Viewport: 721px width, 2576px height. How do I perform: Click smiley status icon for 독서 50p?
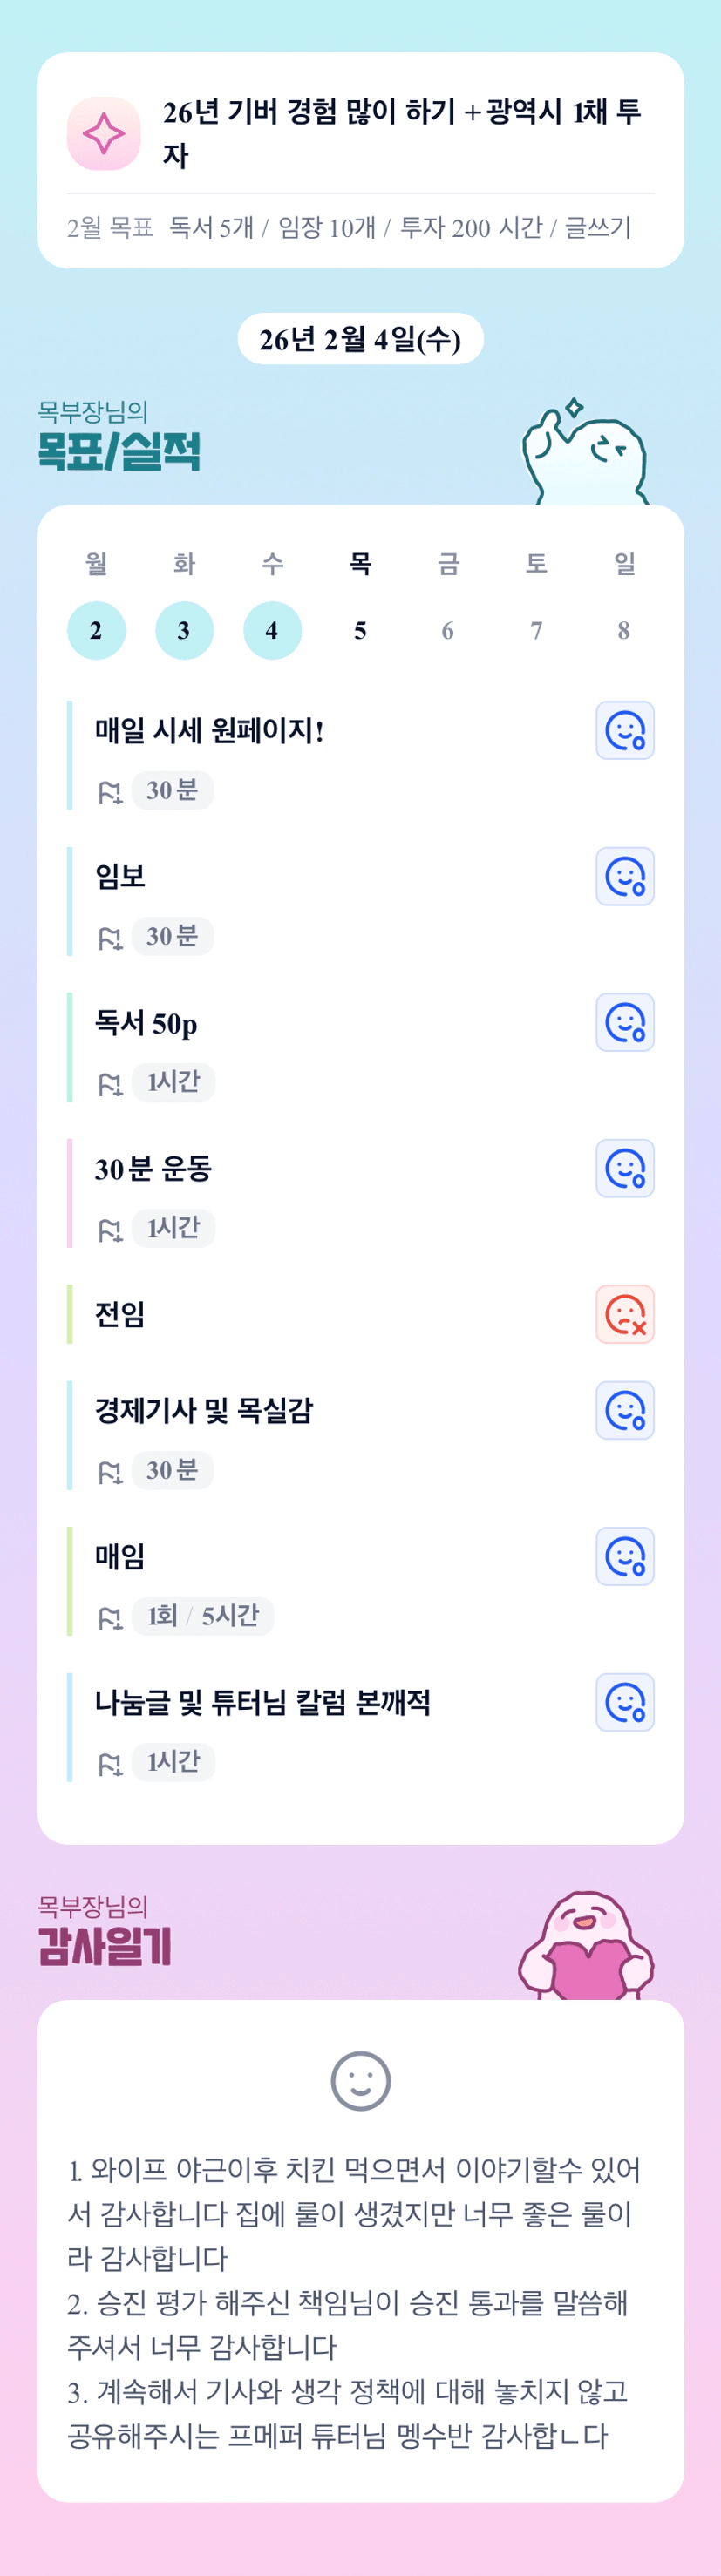pyautogui.click(x=625, y=1022)
